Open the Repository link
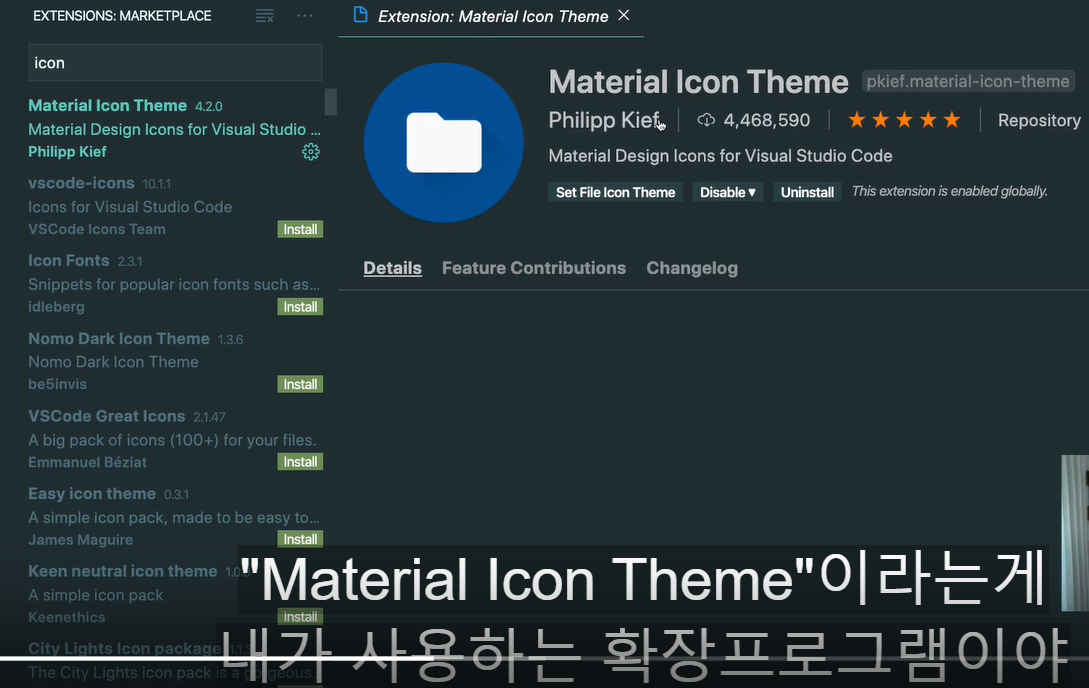This screenshot has height=688, width=1089. point(1039,120)
